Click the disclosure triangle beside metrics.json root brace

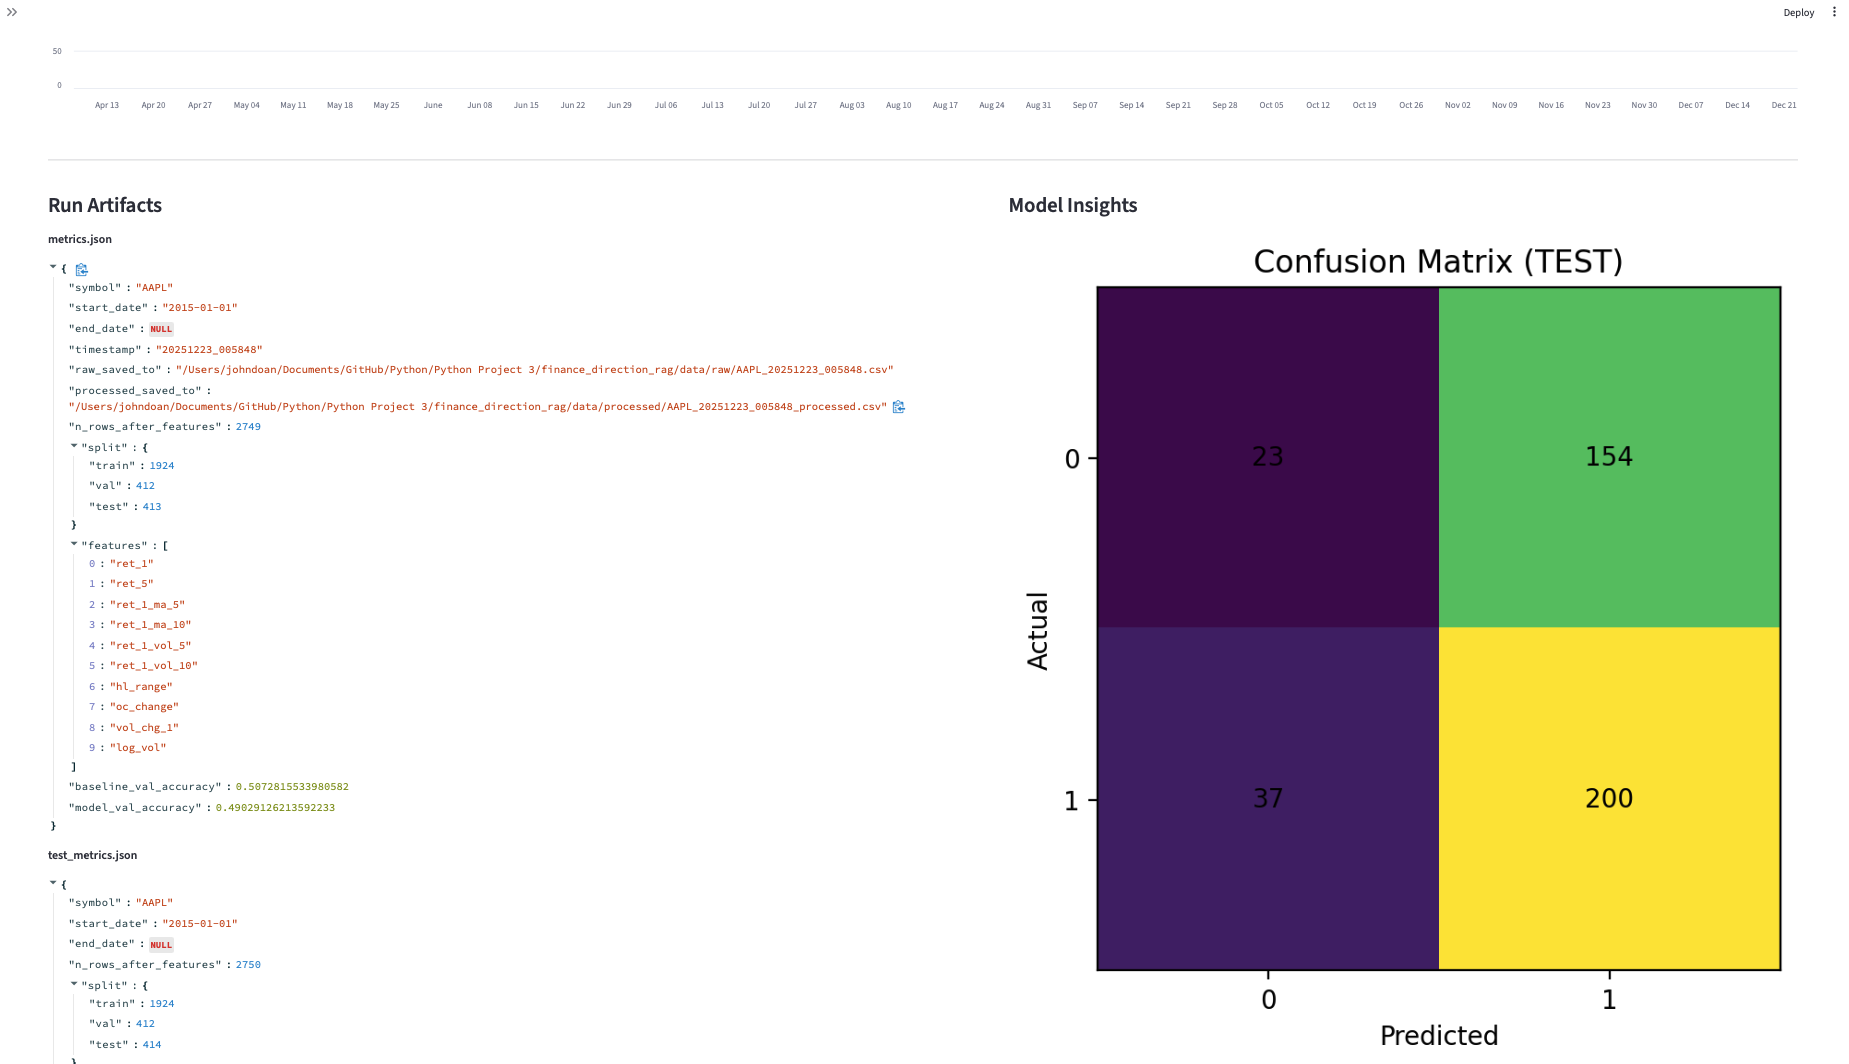tap(52, 267)
